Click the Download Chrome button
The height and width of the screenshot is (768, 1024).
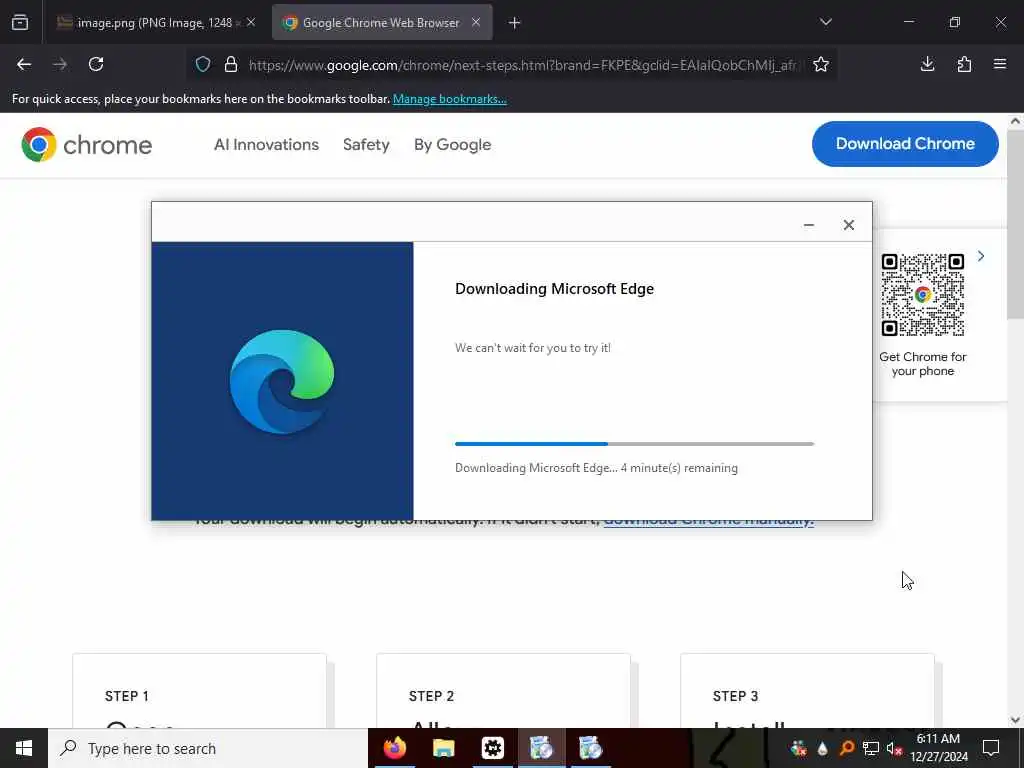[x=905, y=144]
